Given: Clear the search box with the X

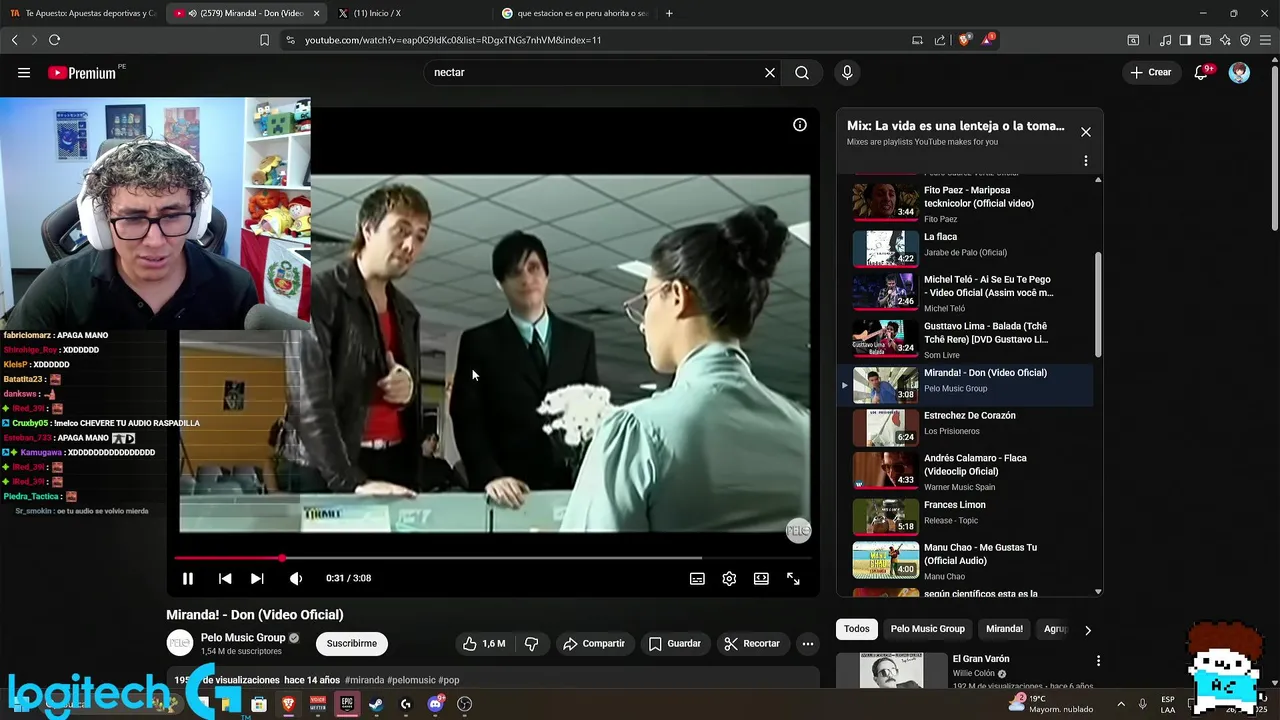Looking at the screenshot, I should click(770, 72).
